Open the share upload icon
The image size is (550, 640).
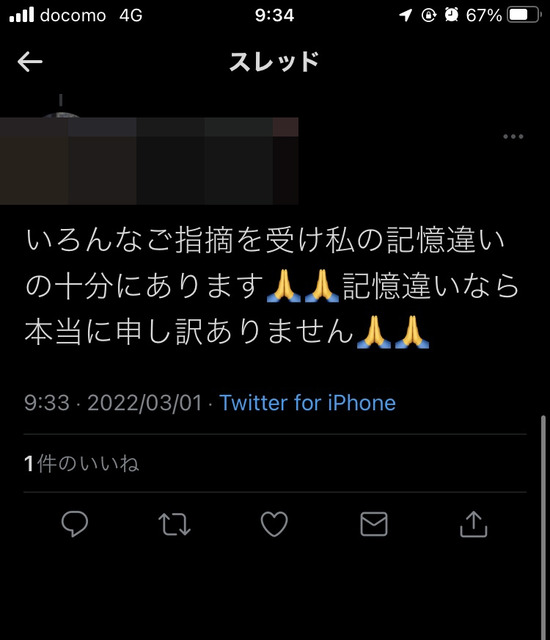473,524
